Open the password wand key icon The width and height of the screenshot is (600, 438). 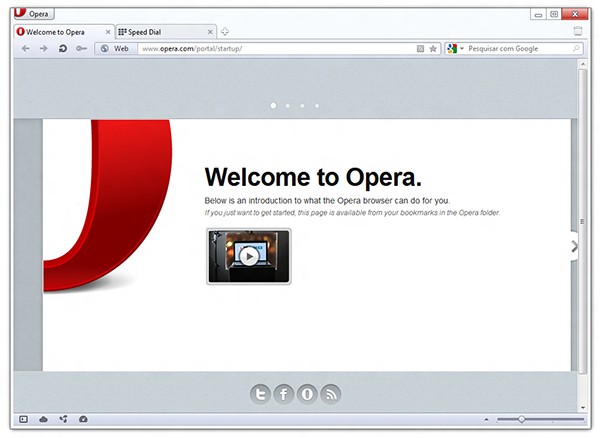click(81, 49)
